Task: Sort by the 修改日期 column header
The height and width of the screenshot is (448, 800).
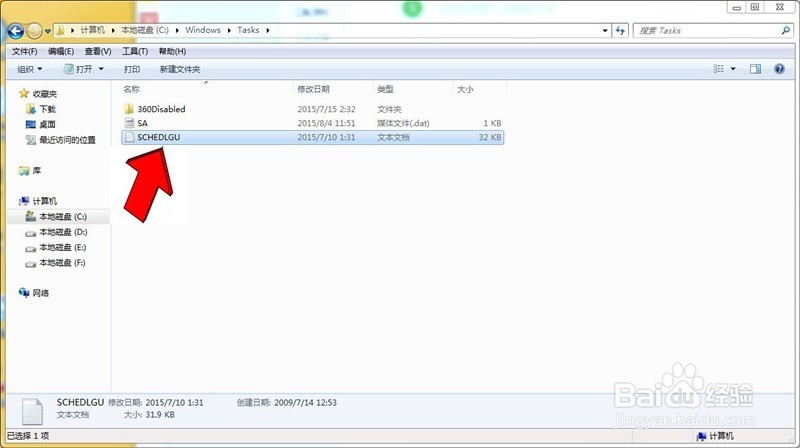Action: 313,89
